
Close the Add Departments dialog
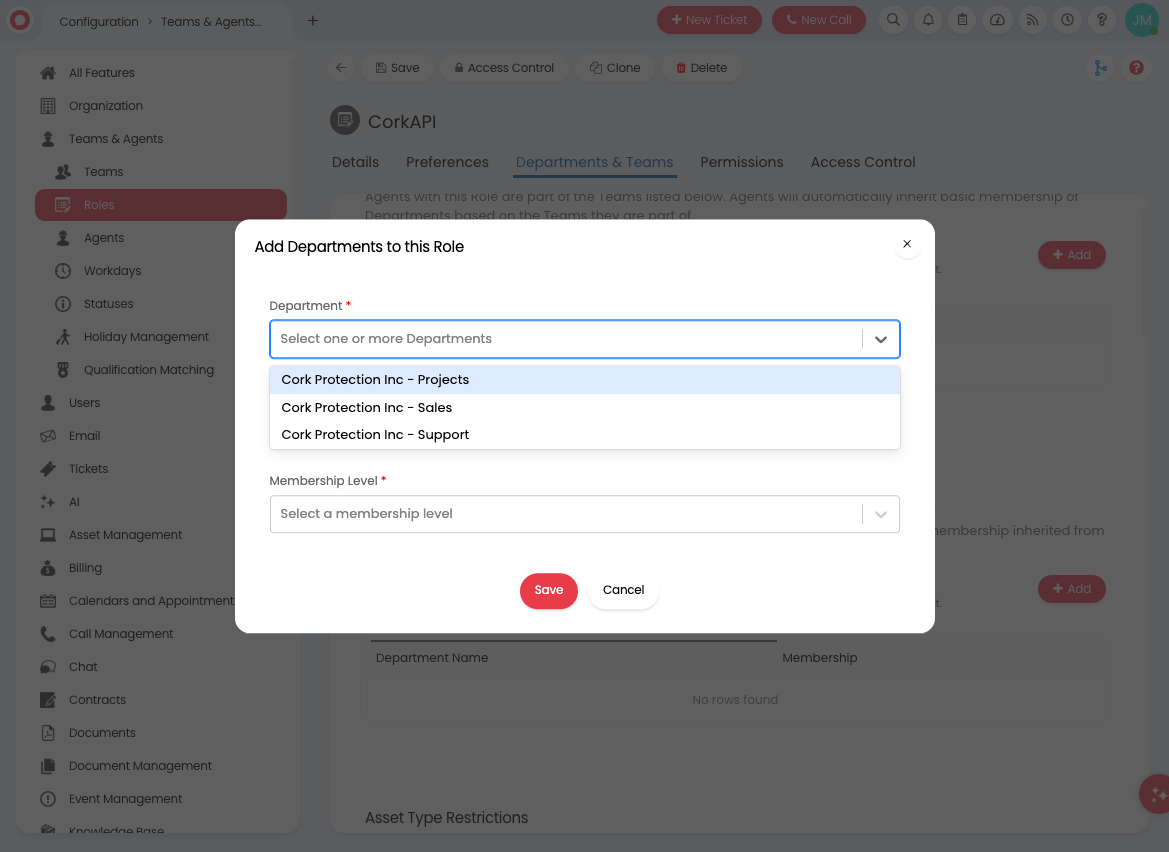907,244
